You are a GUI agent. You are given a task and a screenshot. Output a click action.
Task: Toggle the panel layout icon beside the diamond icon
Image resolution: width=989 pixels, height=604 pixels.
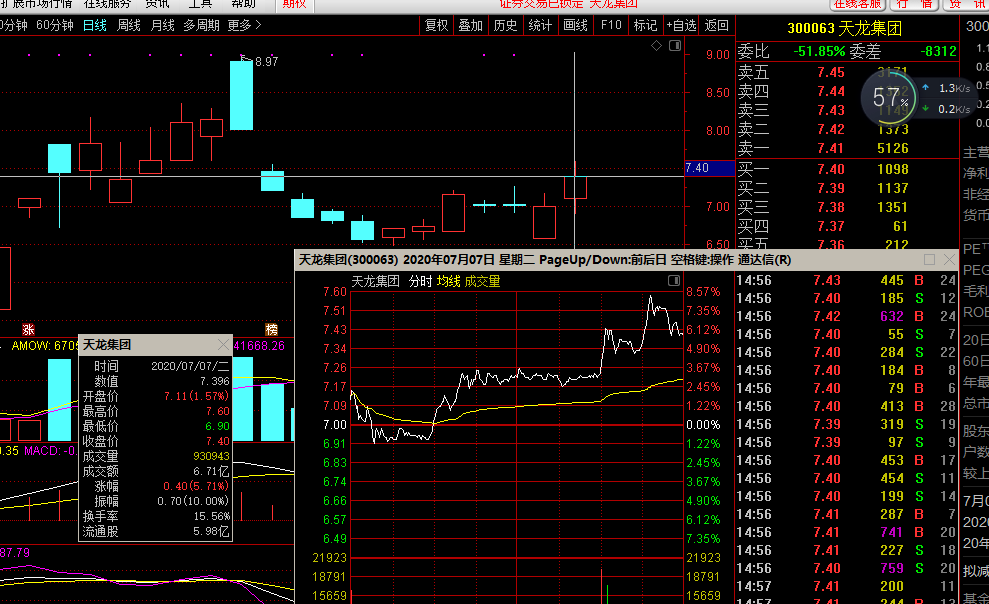click(x=675, y=45)
